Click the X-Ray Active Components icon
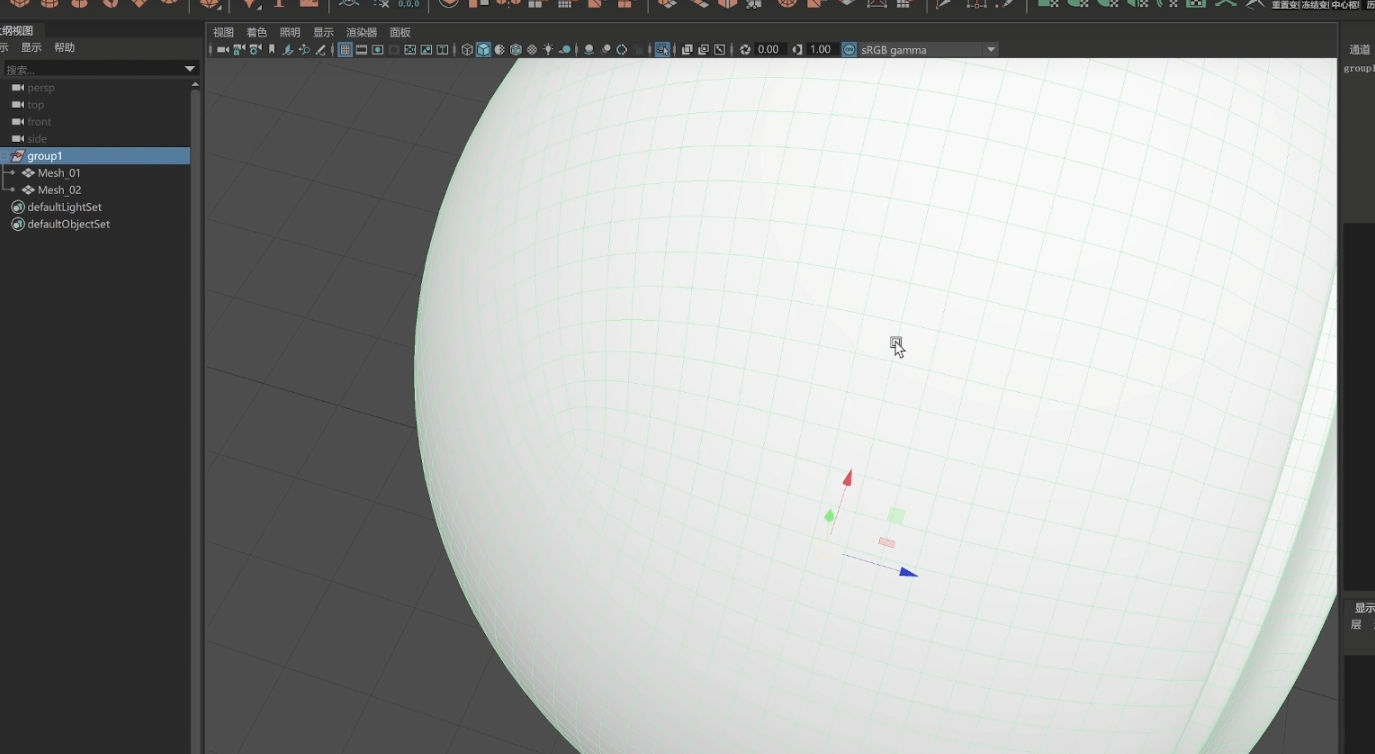The height and width of the screenshot is (754, 1375). pos(703,49)
